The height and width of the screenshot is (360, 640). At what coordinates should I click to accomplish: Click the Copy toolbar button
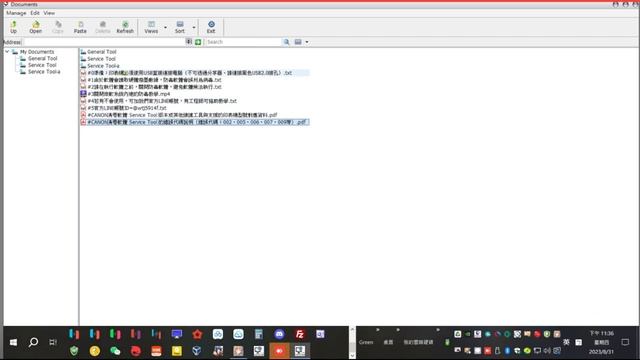(58, 27)
